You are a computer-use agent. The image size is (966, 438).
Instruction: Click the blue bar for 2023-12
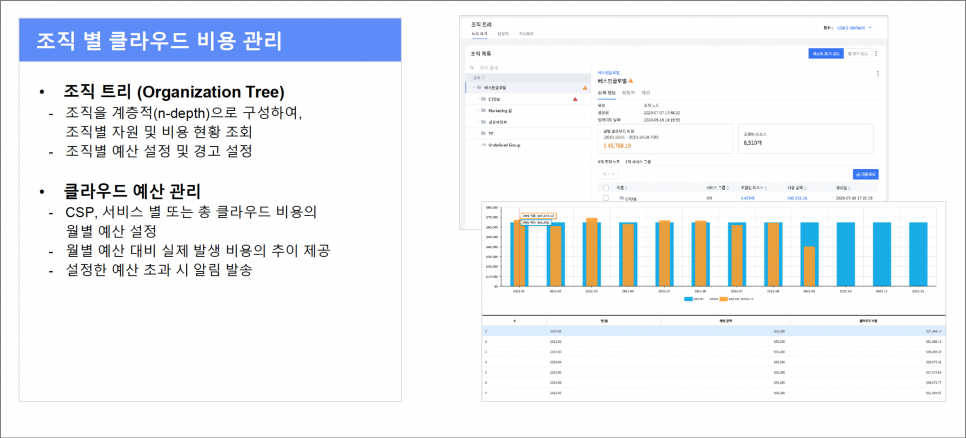[918, 254]
